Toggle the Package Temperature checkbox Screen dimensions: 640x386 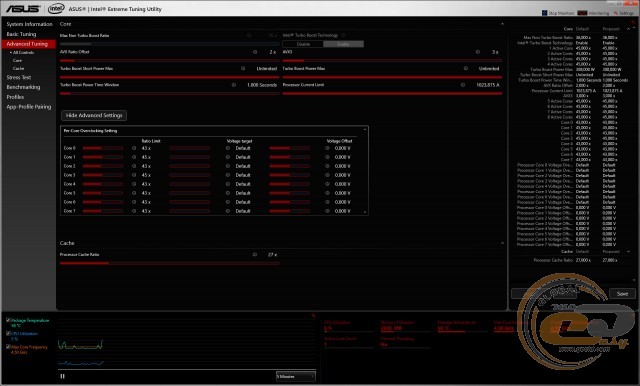coord(8,320)
